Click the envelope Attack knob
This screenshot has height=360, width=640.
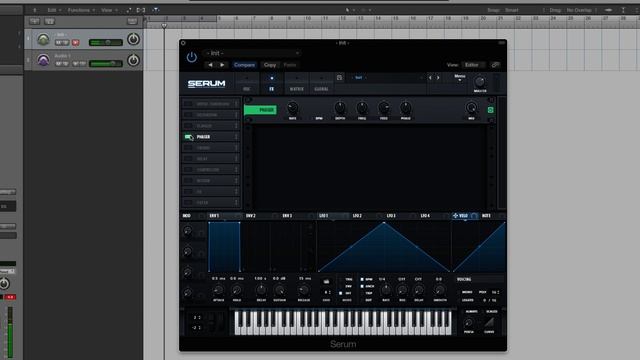[218, 290]
